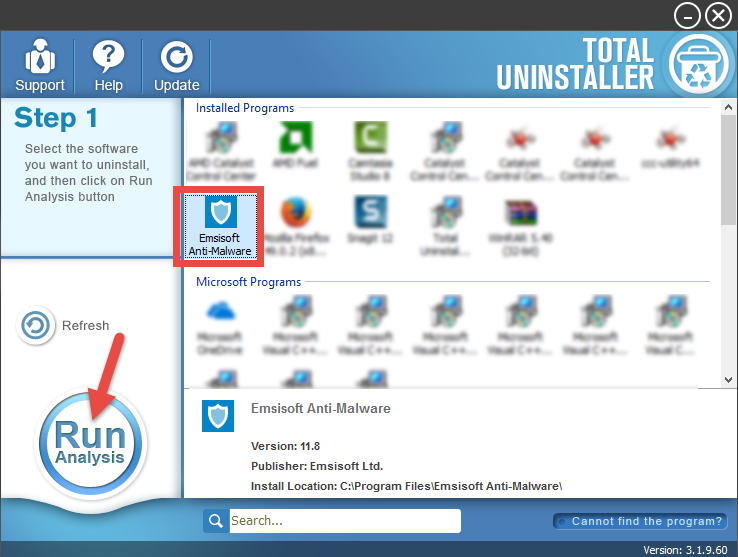This screenshot has width=738, height=557.
Task: Minimize the Total Uninstaller window
Action: [687, 16]
